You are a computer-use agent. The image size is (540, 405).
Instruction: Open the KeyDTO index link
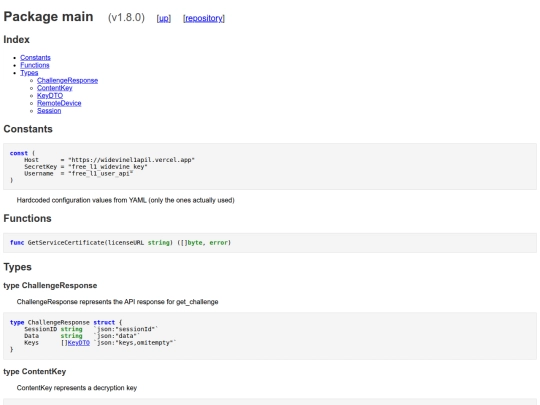click(x=50, y=95)
